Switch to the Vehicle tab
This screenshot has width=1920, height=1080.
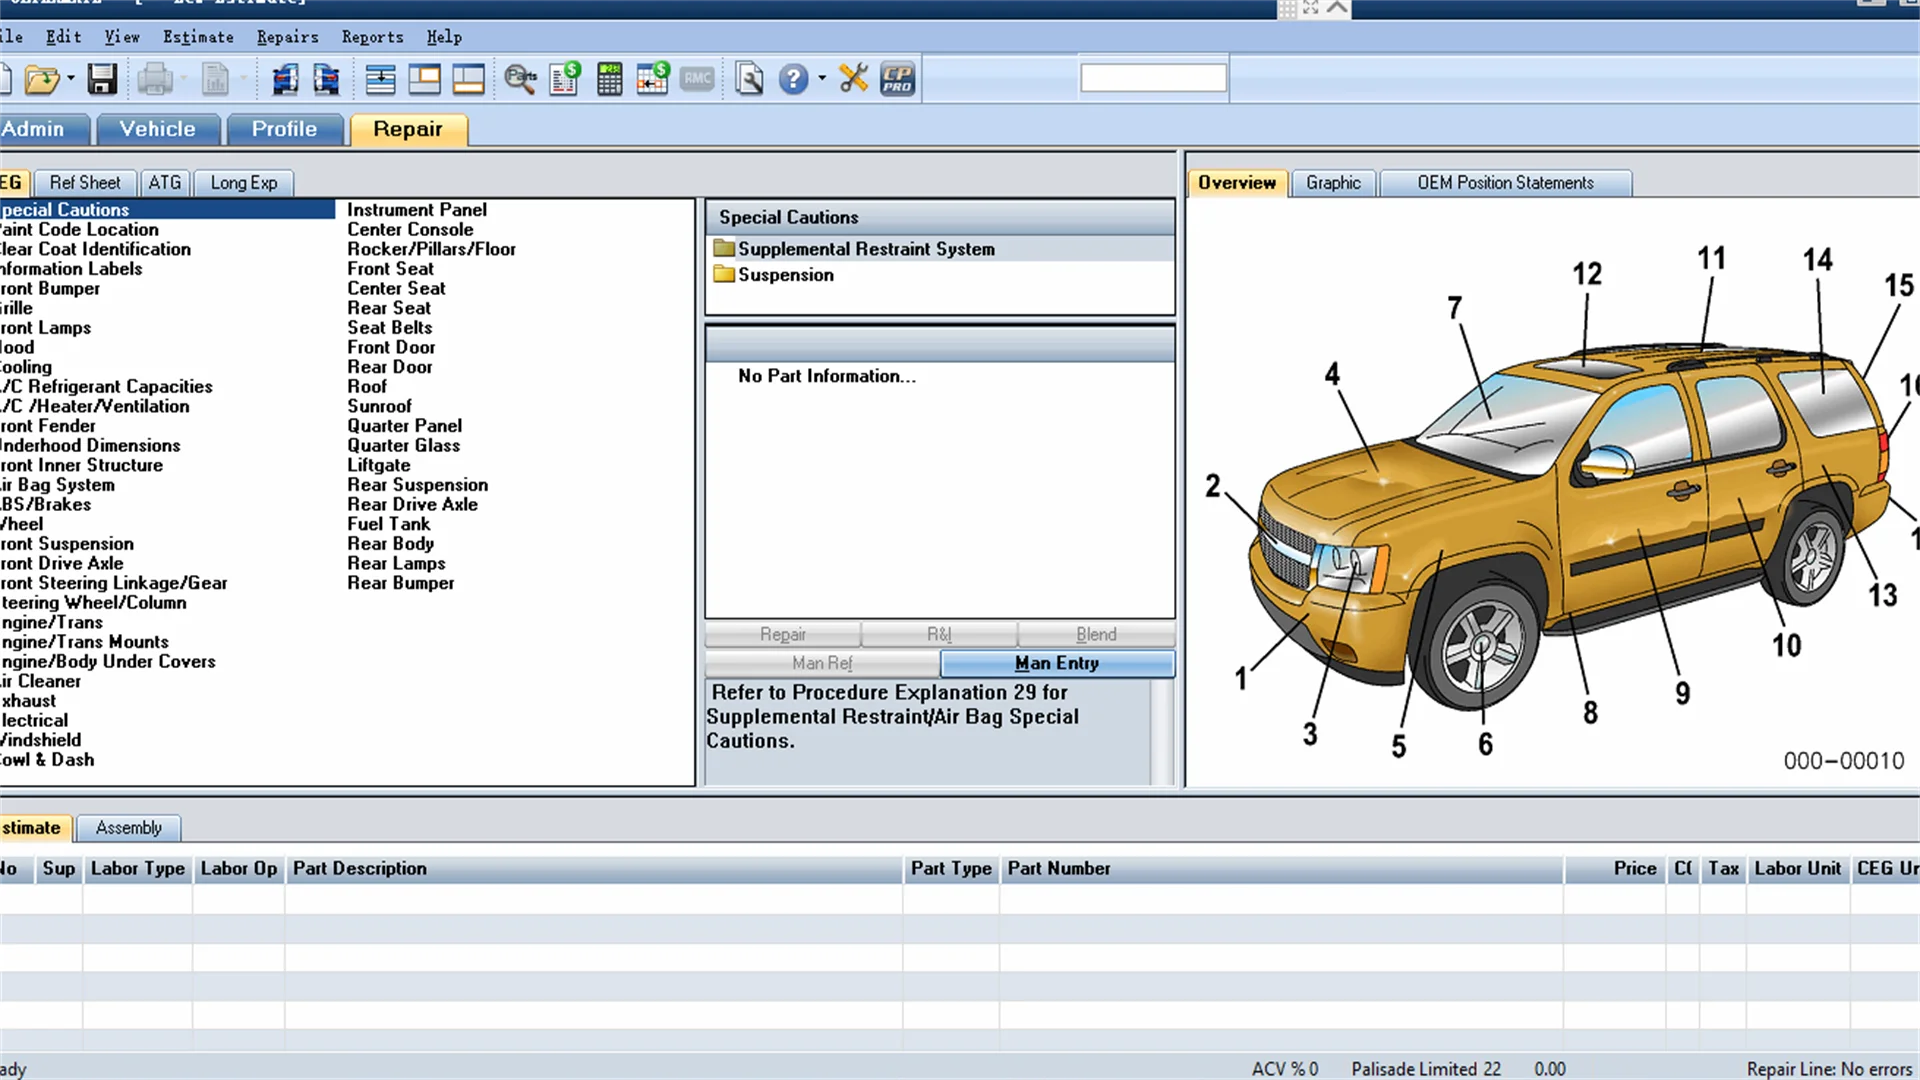point(157,129)
